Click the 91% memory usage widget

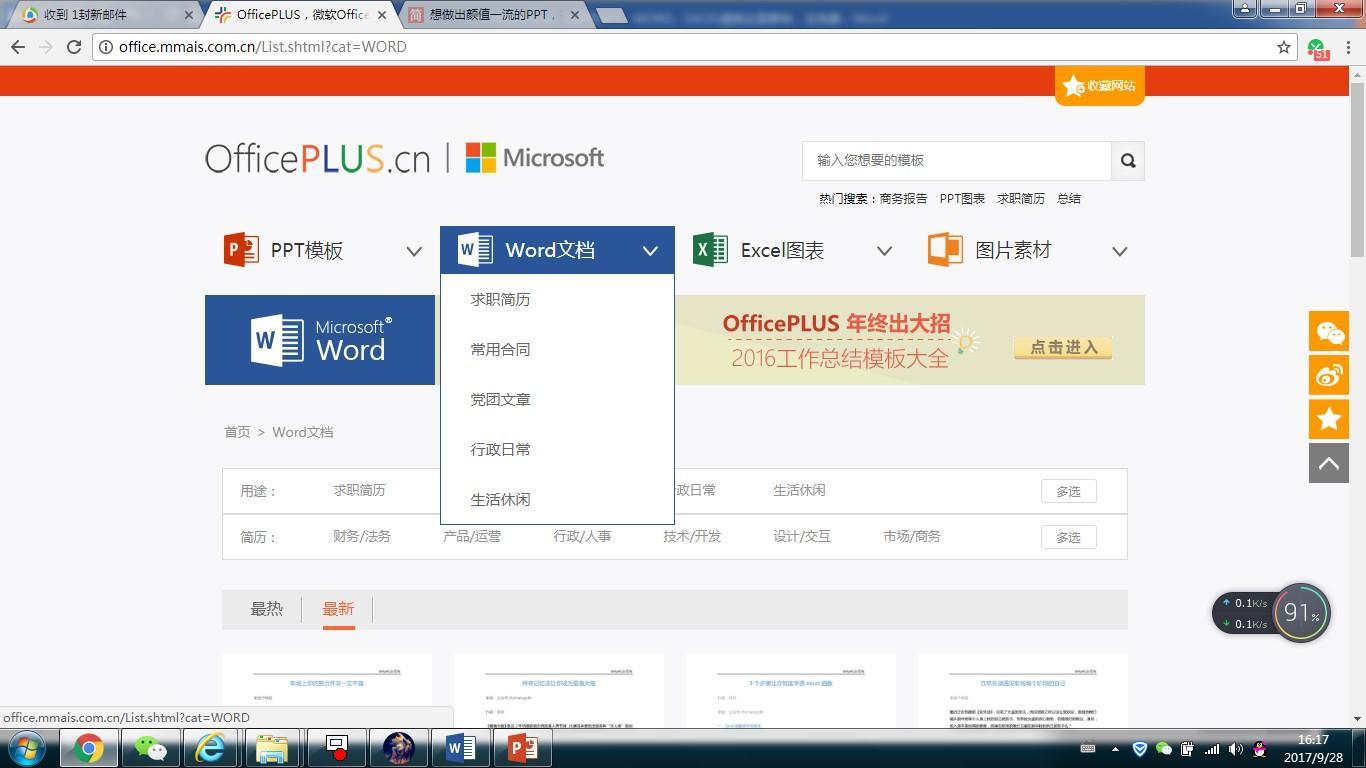[x=1301, y=612]
